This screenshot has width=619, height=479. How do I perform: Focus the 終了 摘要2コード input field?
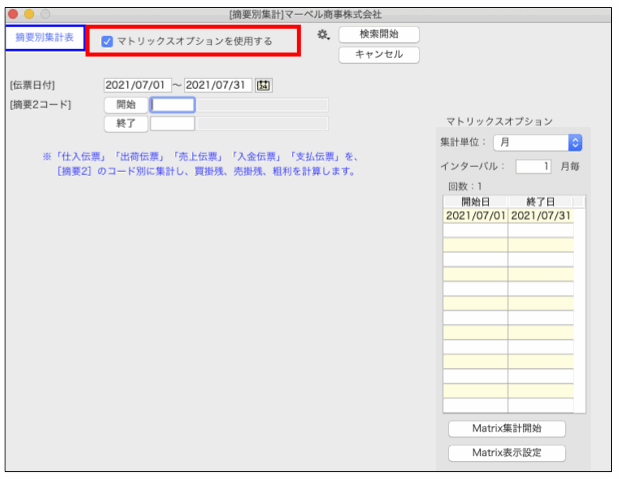click(173, 124)
